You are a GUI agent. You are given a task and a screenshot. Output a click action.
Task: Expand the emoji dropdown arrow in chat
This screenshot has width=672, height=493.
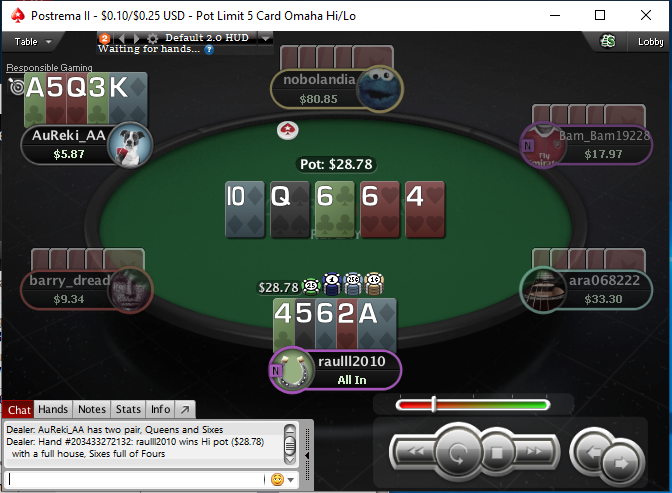291,480
